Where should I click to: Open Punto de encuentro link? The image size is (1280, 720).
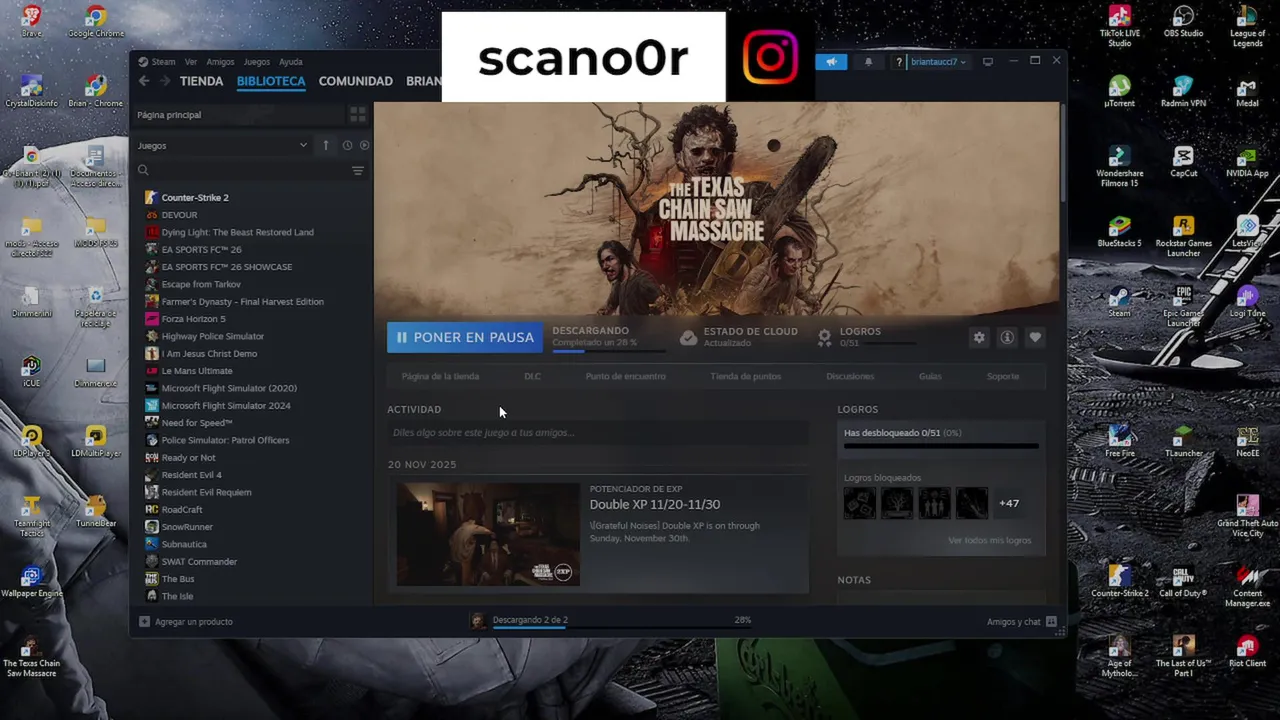[625, 377]
